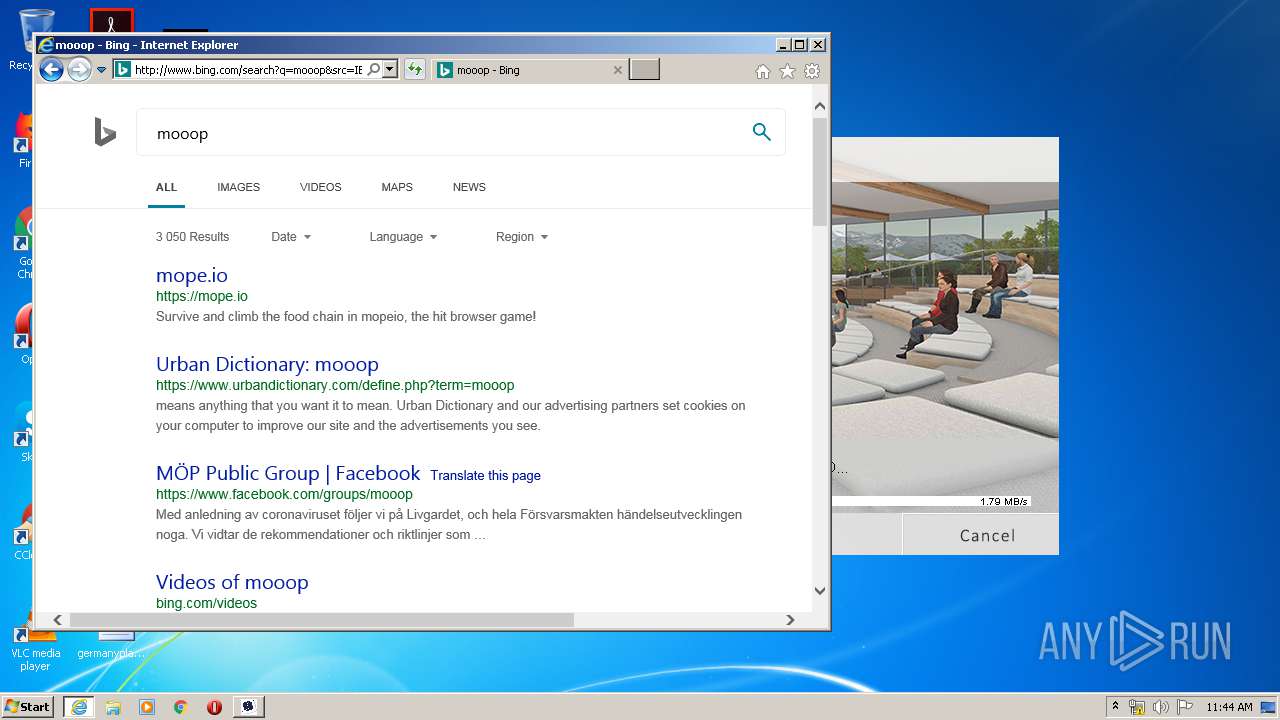This screenshot has height=720, width=1280.
Task: Close the 'mooop - Bing' tab
Action: click(x=617, y=70)
